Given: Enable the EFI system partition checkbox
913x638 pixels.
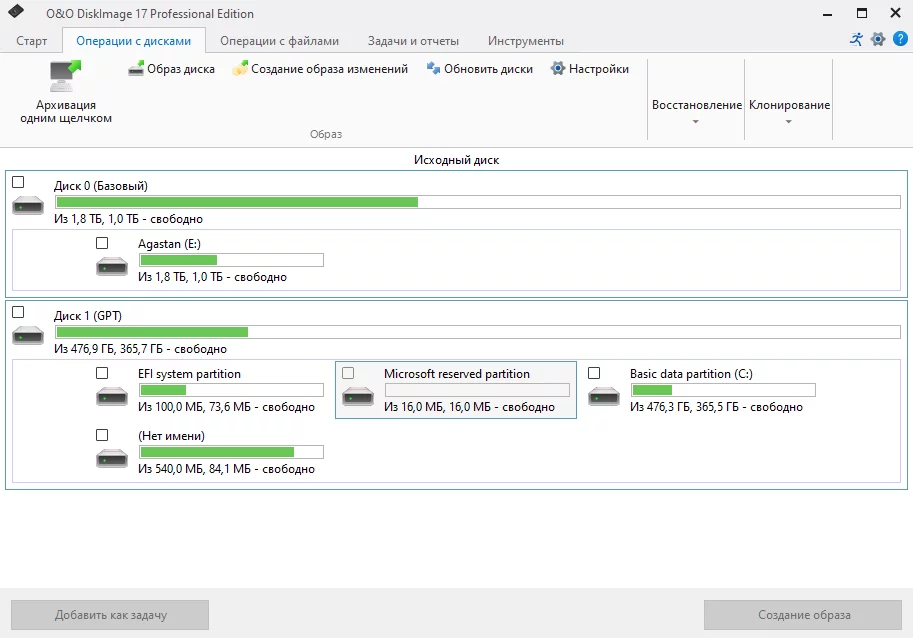Looking at the screenshot, I should pyautogui.click(x=102, y=373).
